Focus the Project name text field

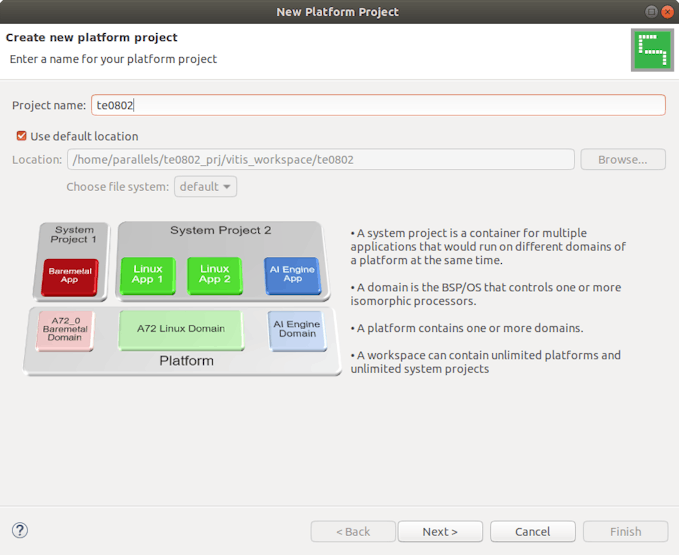point(378,105)
